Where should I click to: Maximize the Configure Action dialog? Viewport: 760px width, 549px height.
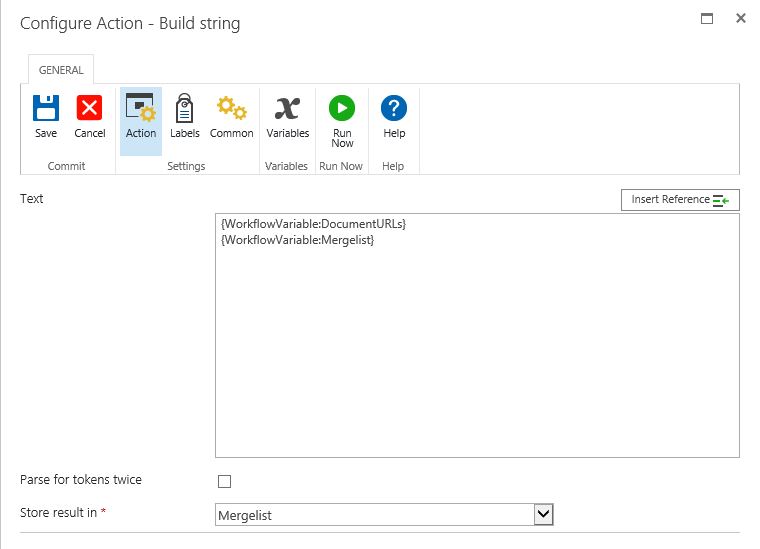coord(707,18)
